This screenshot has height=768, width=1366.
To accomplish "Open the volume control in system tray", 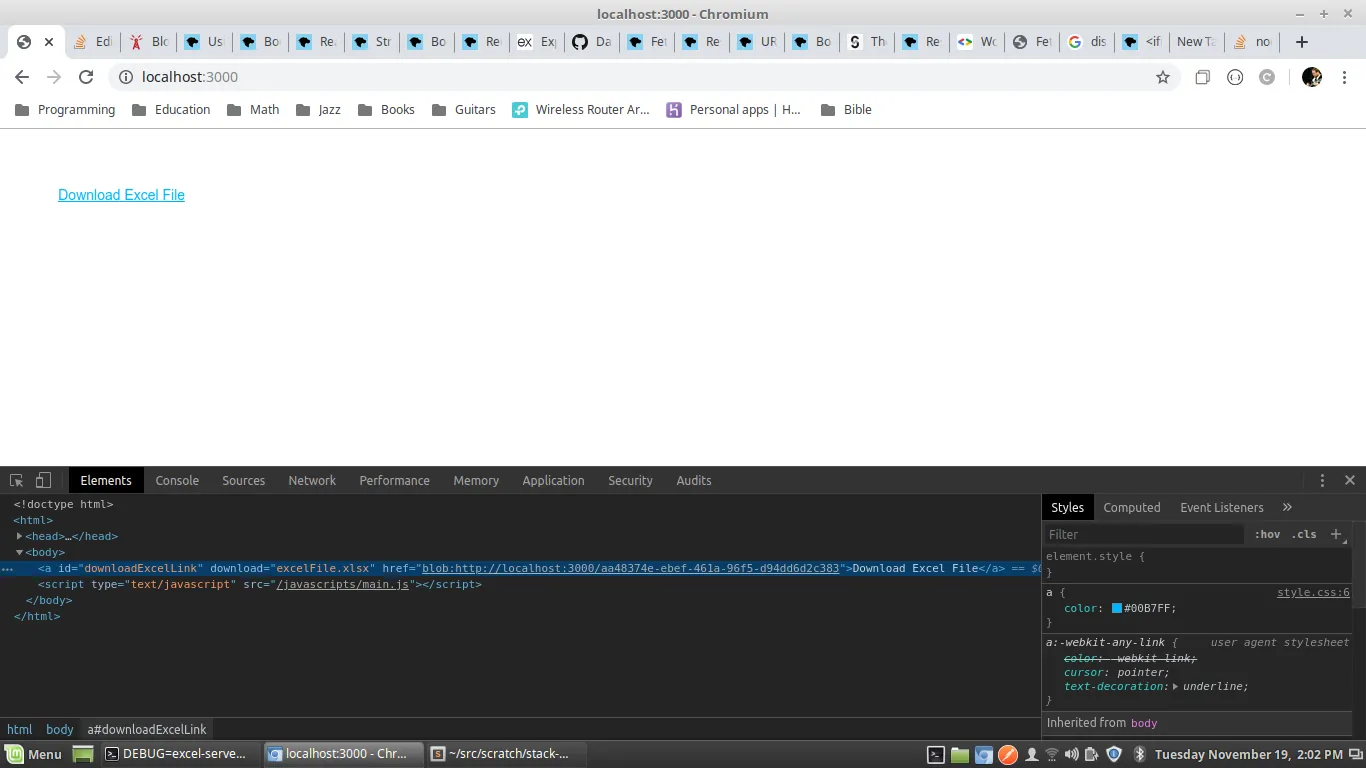I will 1071,754.
